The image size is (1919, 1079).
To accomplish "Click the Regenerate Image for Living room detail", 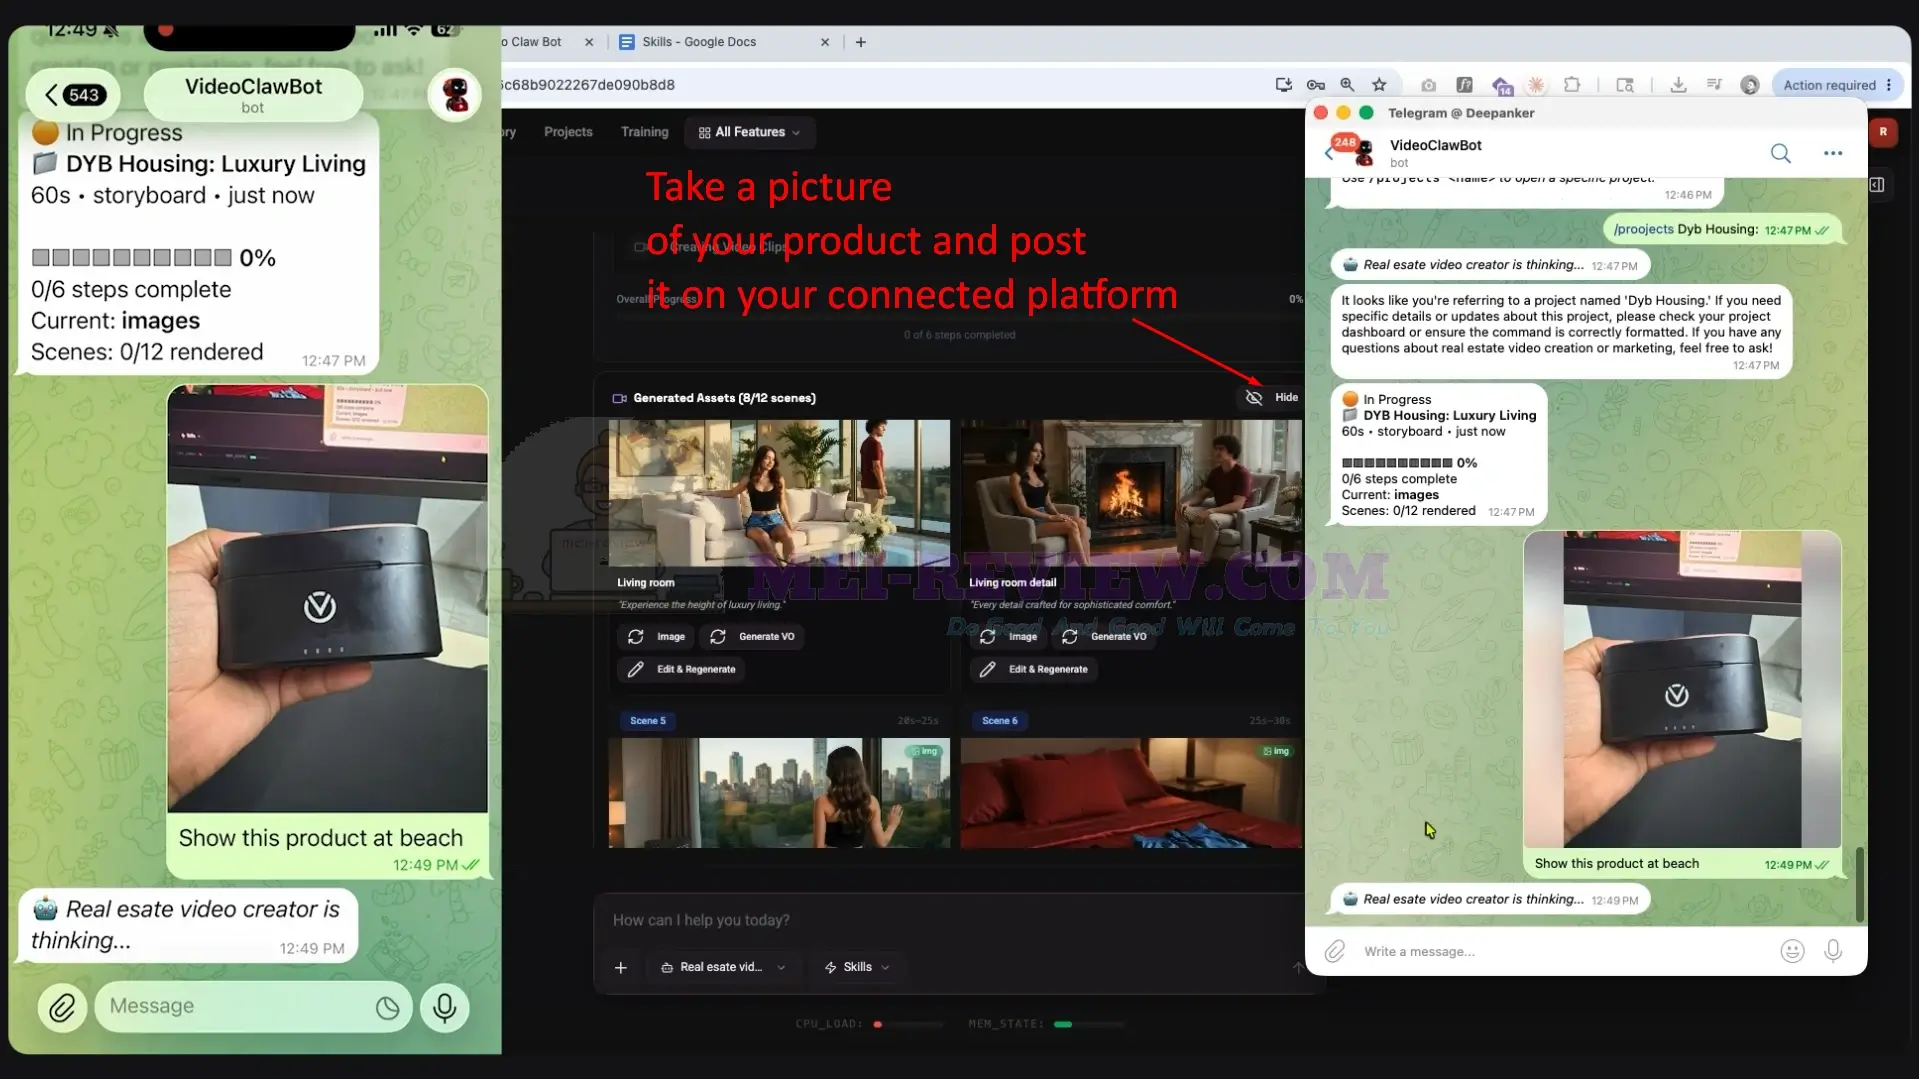I will pyautogui.click(x=1008, y=637).
